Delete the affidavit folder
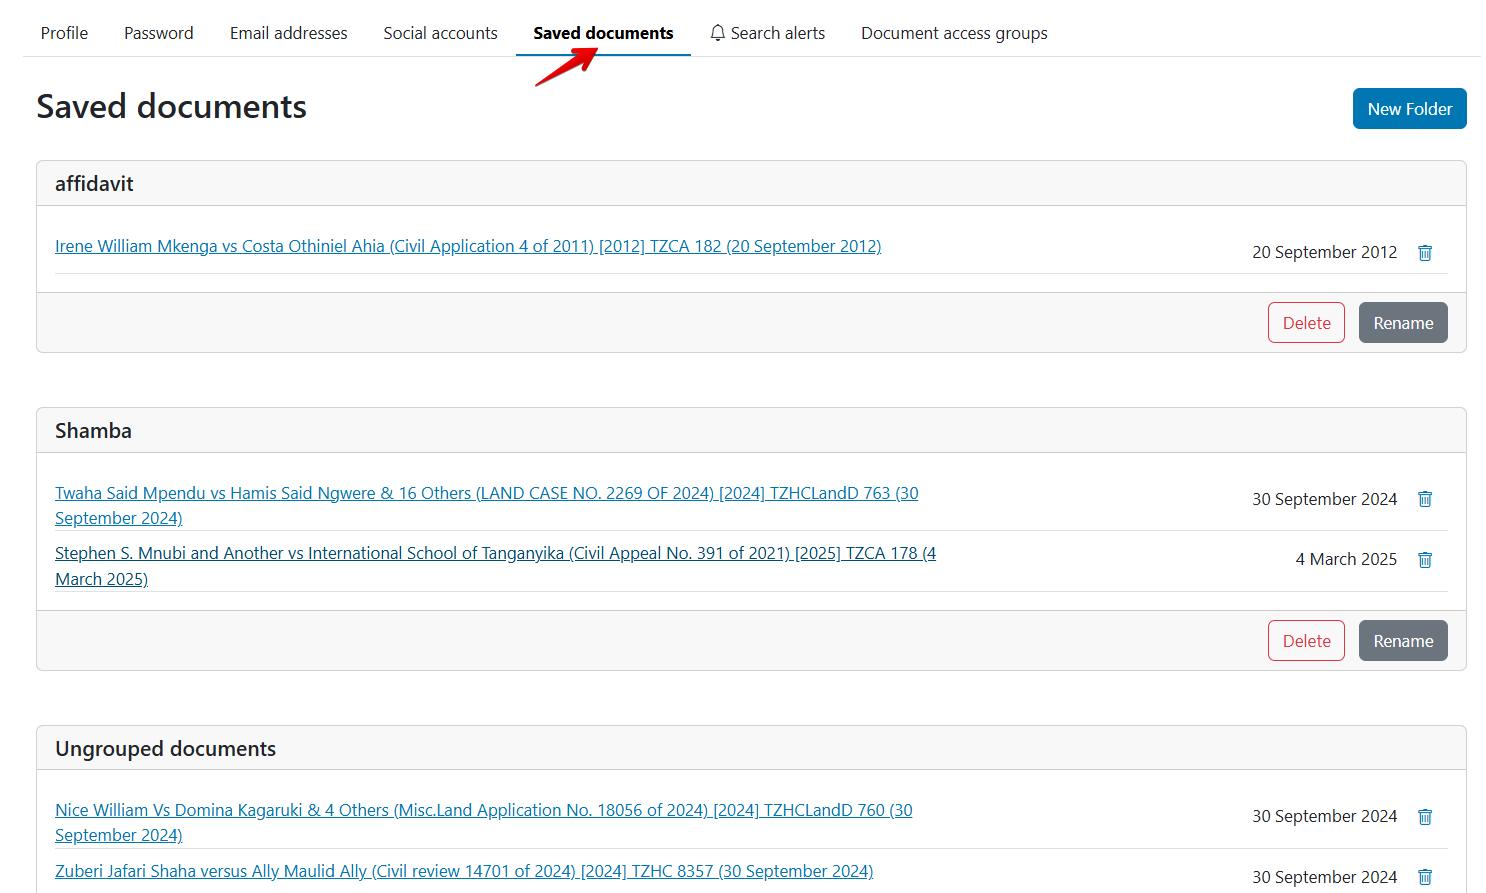 coord(1306,323)
